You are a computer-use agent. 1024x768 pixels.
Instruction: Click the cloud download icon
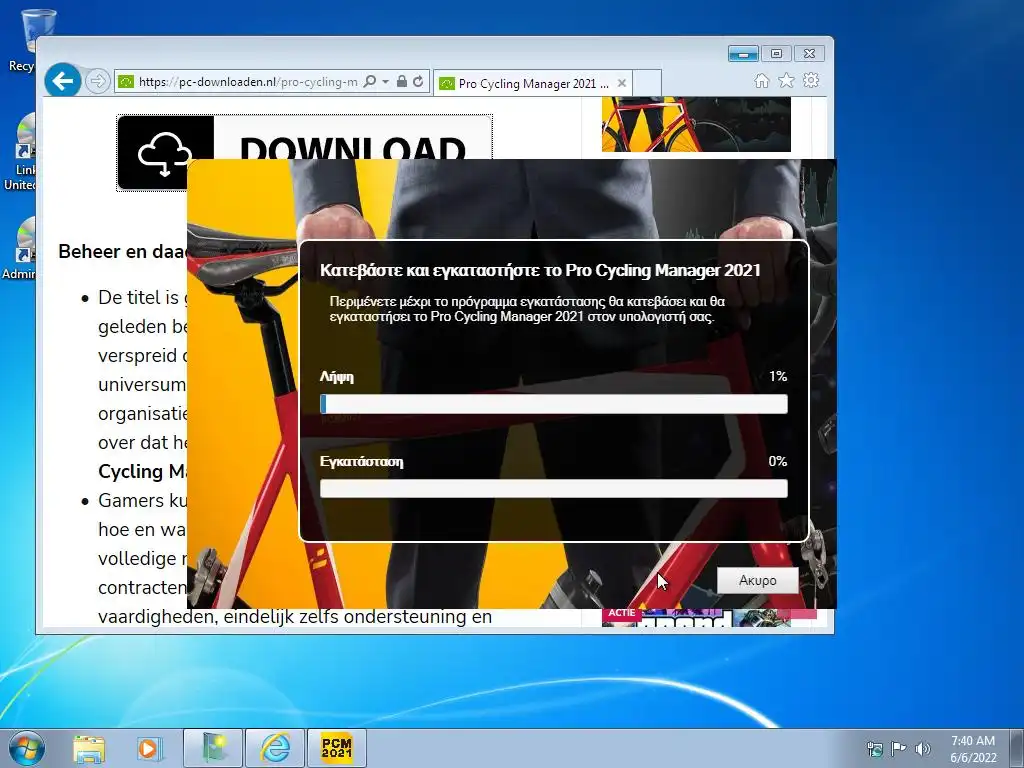(x=165, y=153)
